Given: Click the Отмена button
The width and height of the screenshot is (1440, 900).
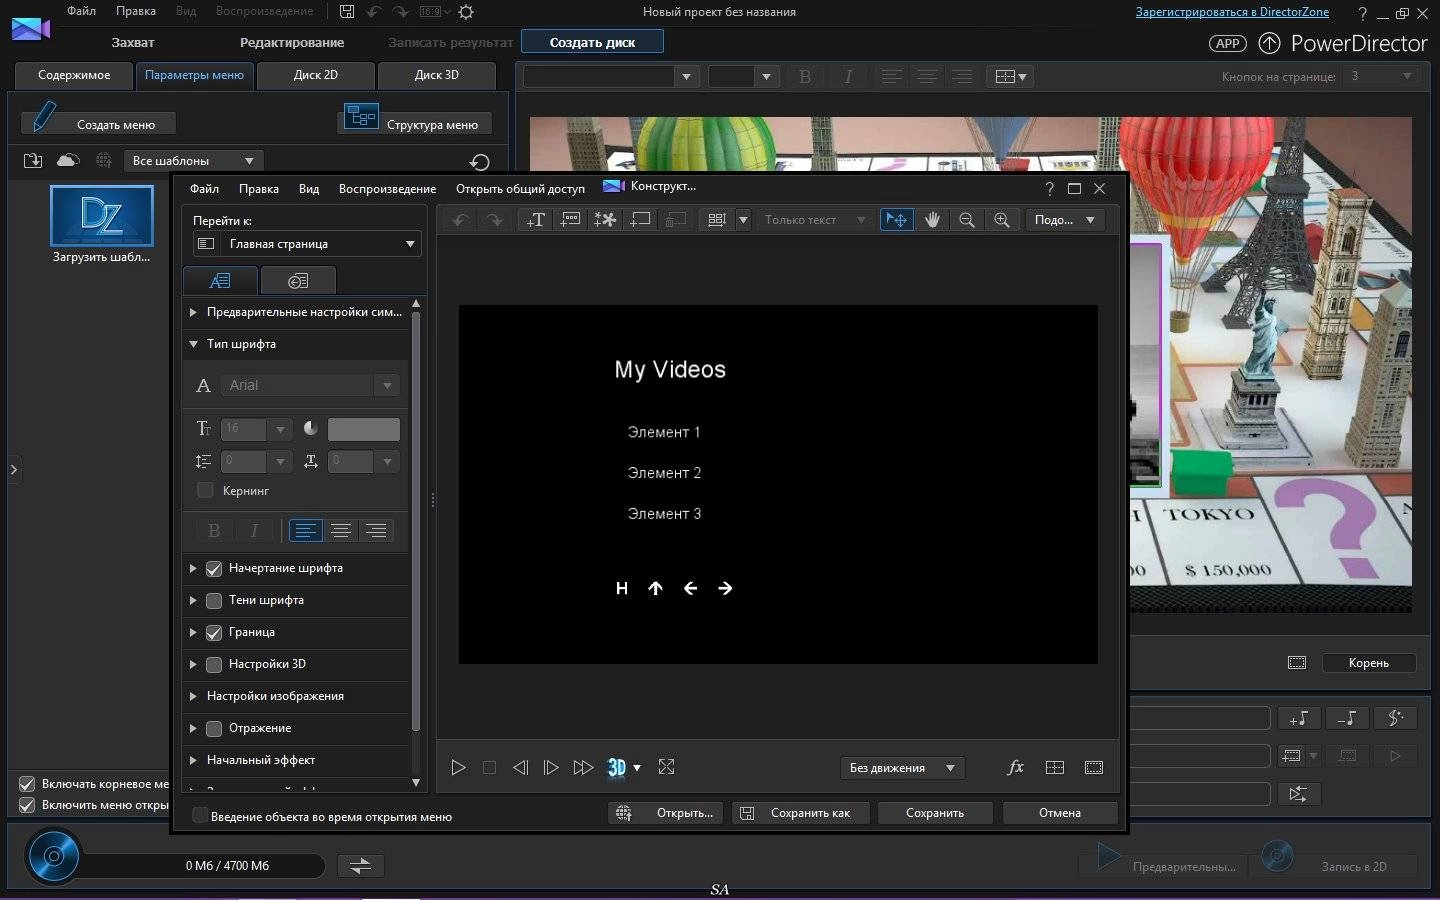Looking at the screenshot, I should point(1060,813).
